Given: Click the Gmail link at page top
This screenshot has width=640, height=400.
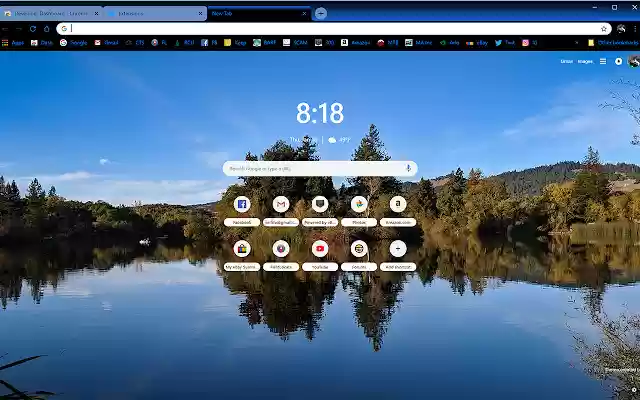Looking at the screenshot, I should 567,61.
